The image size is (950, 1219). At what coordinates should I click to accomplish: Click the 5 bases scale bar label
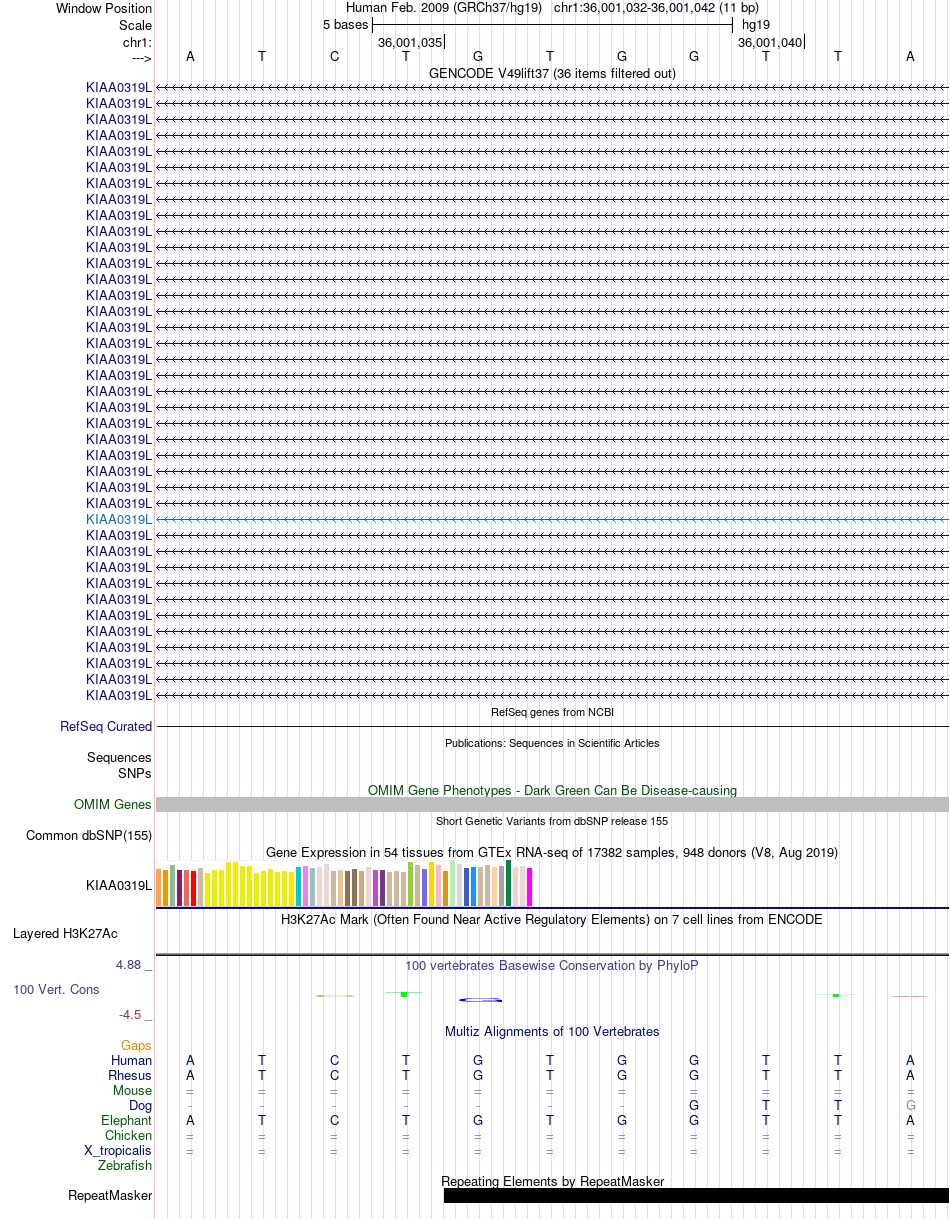(345, 25)
